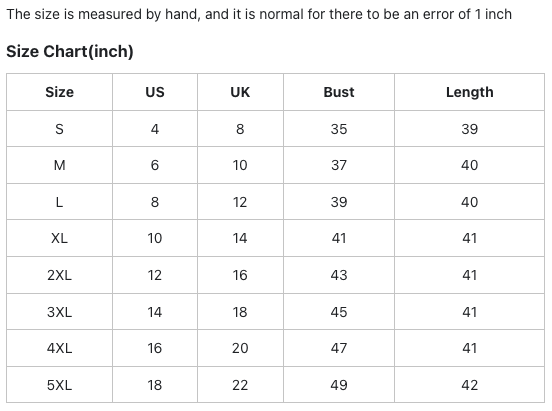Viewport: 552px width, 411px height.
Task: Select the 2XL size cell
Action: pos(59,275)
